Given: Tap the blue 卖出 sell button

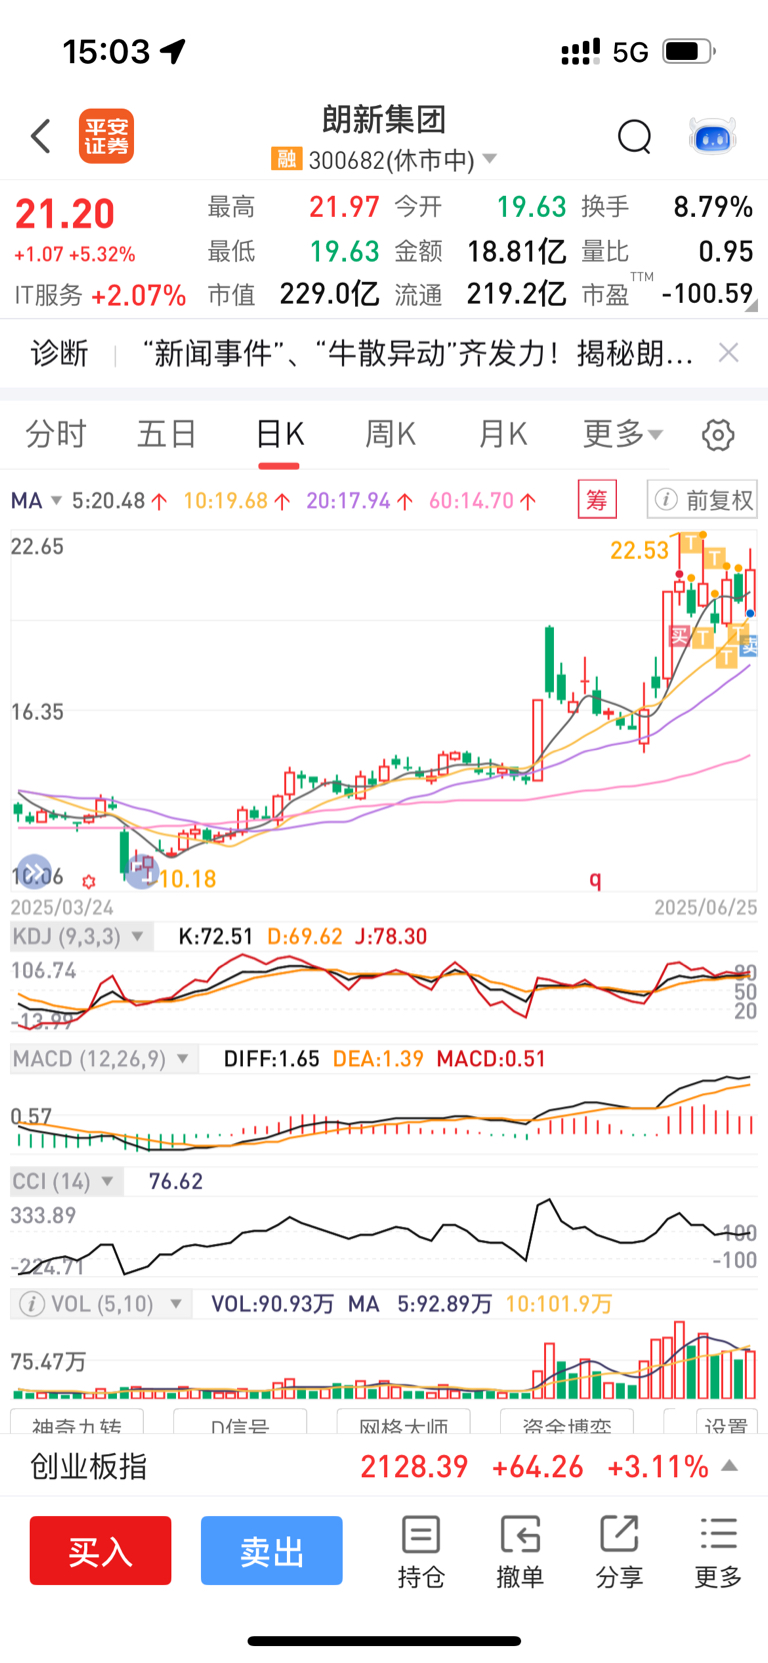Looking at the screenshot, I should coord(272,1550).
